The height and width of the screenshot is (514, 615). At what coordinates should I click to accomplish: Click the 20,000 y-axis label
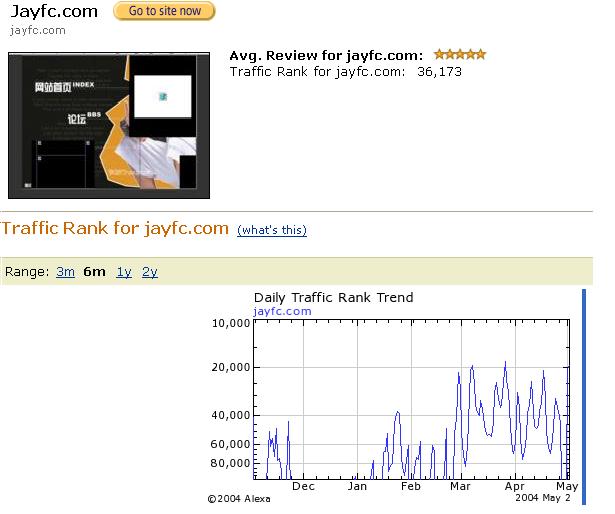(x=231, y=367)
